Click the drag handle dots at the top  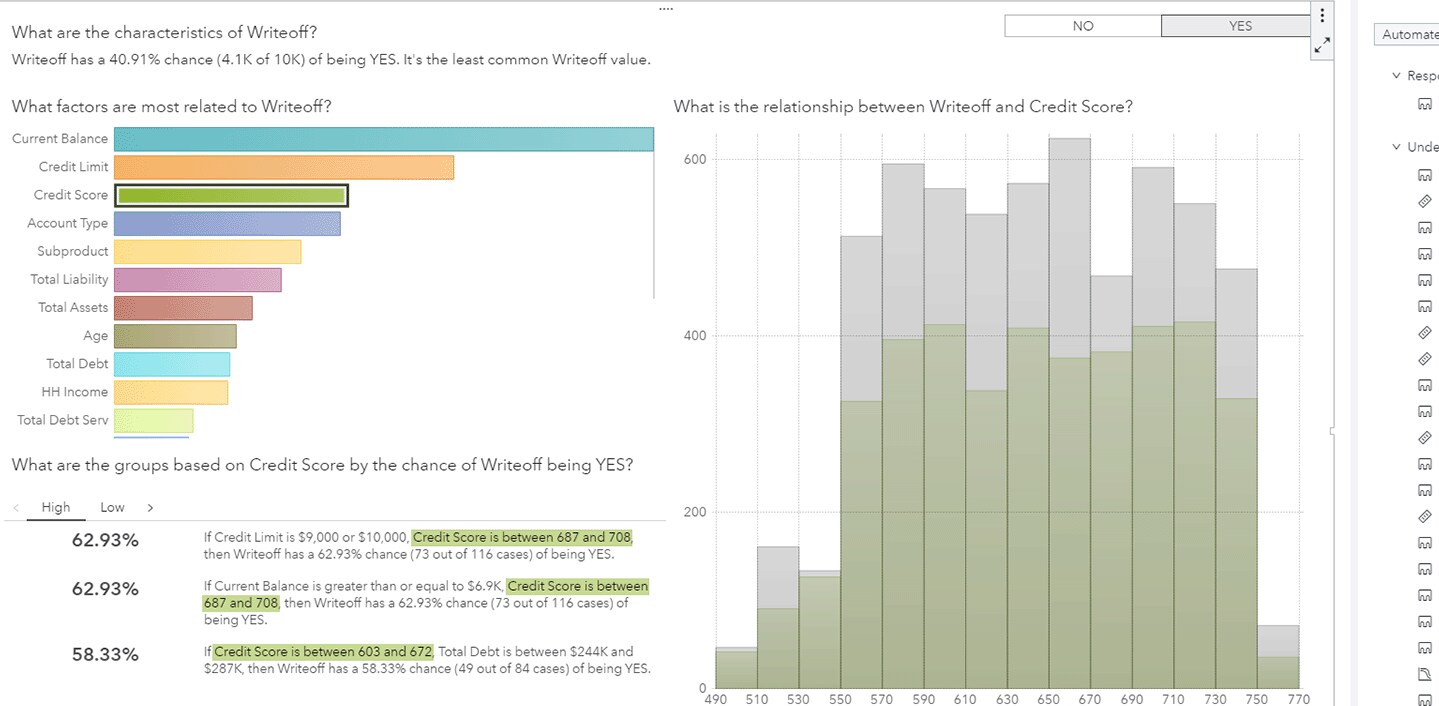click(666, 8)
